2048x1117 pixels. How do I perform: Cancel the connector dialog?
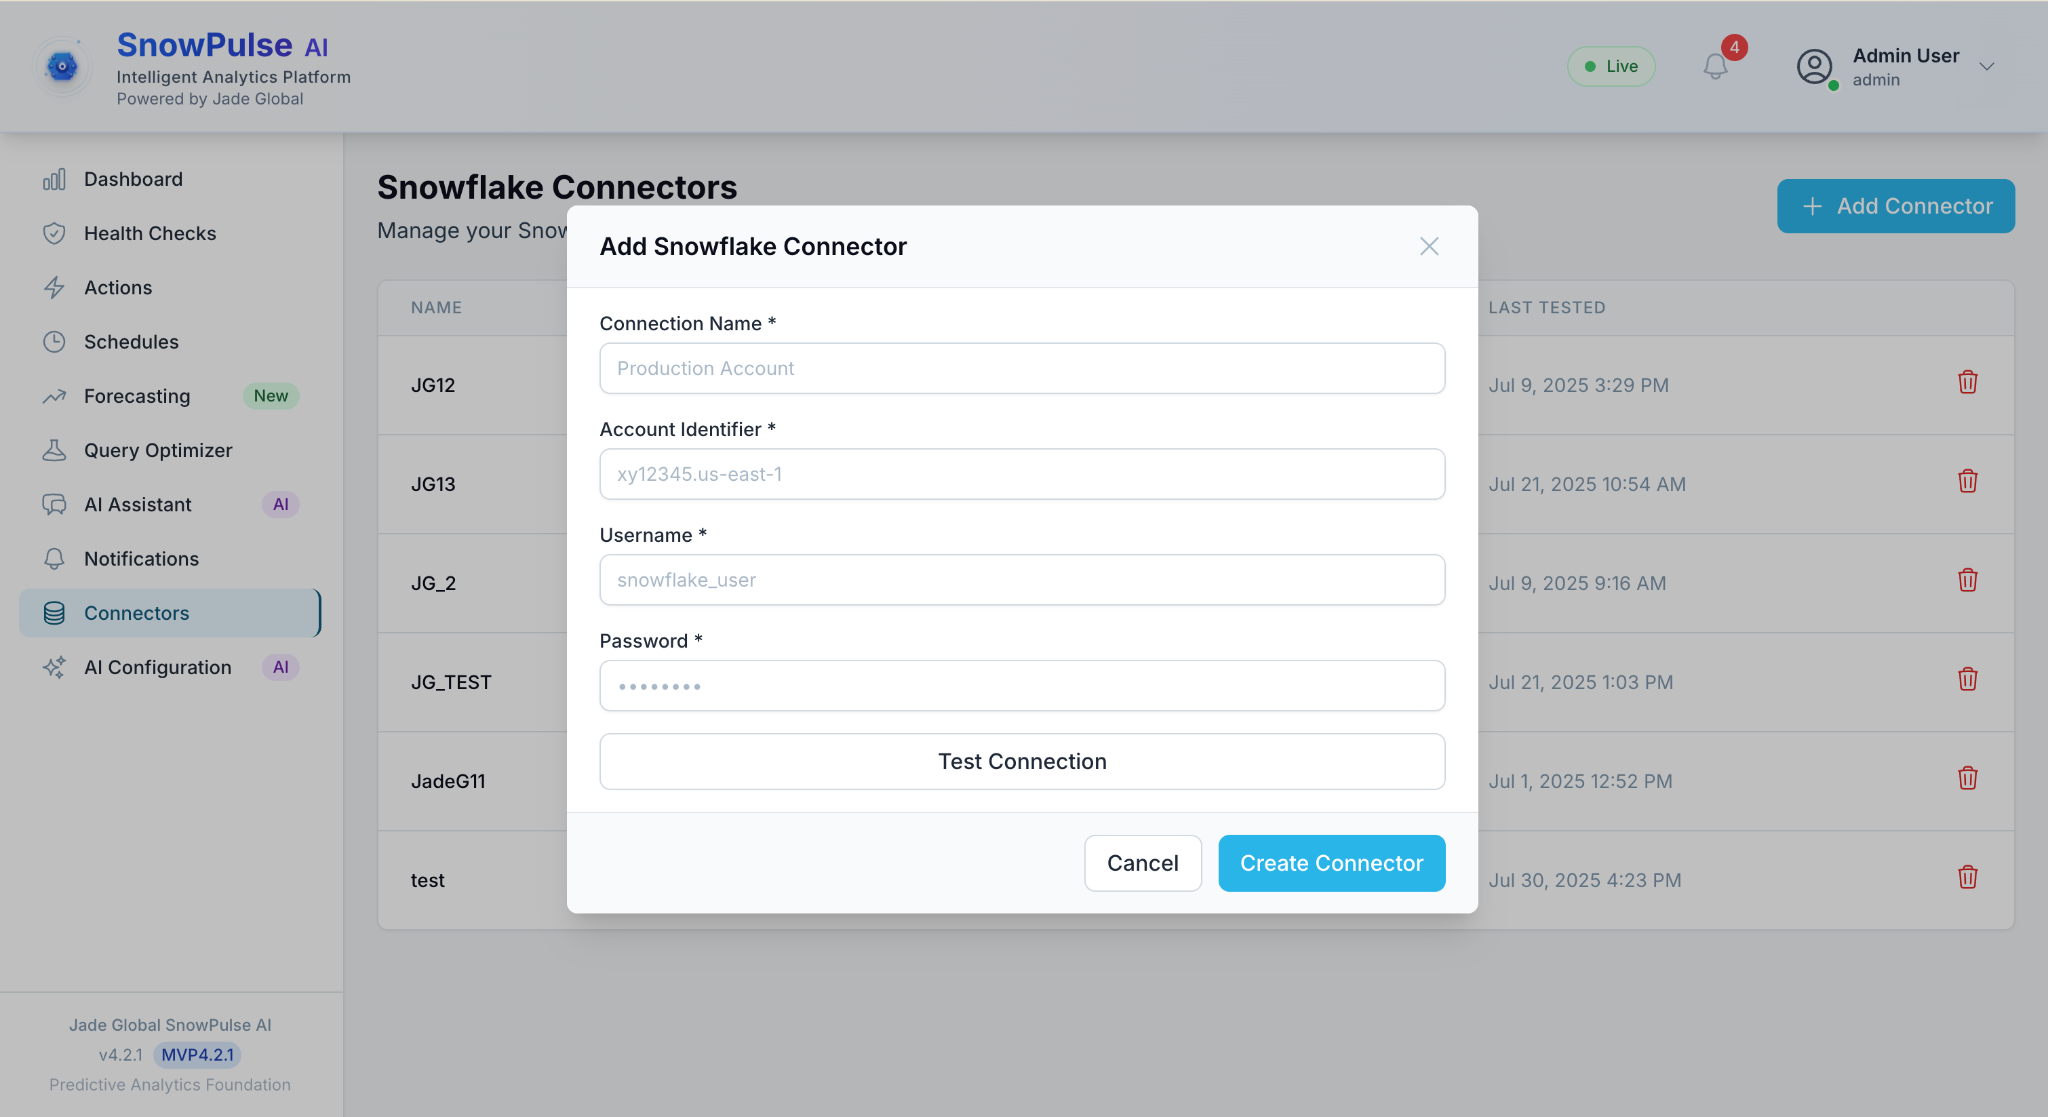click(x=1142, y=863)
